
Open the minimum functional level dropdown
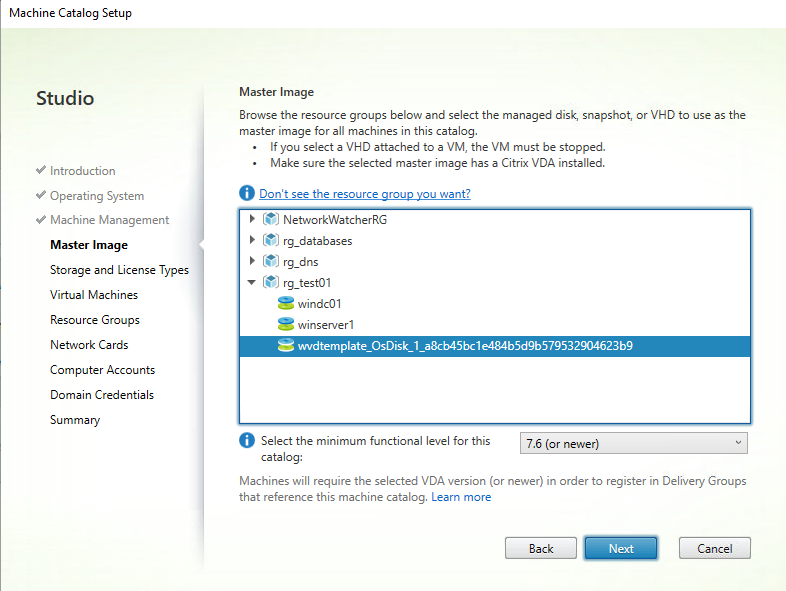tap(634, 444)
